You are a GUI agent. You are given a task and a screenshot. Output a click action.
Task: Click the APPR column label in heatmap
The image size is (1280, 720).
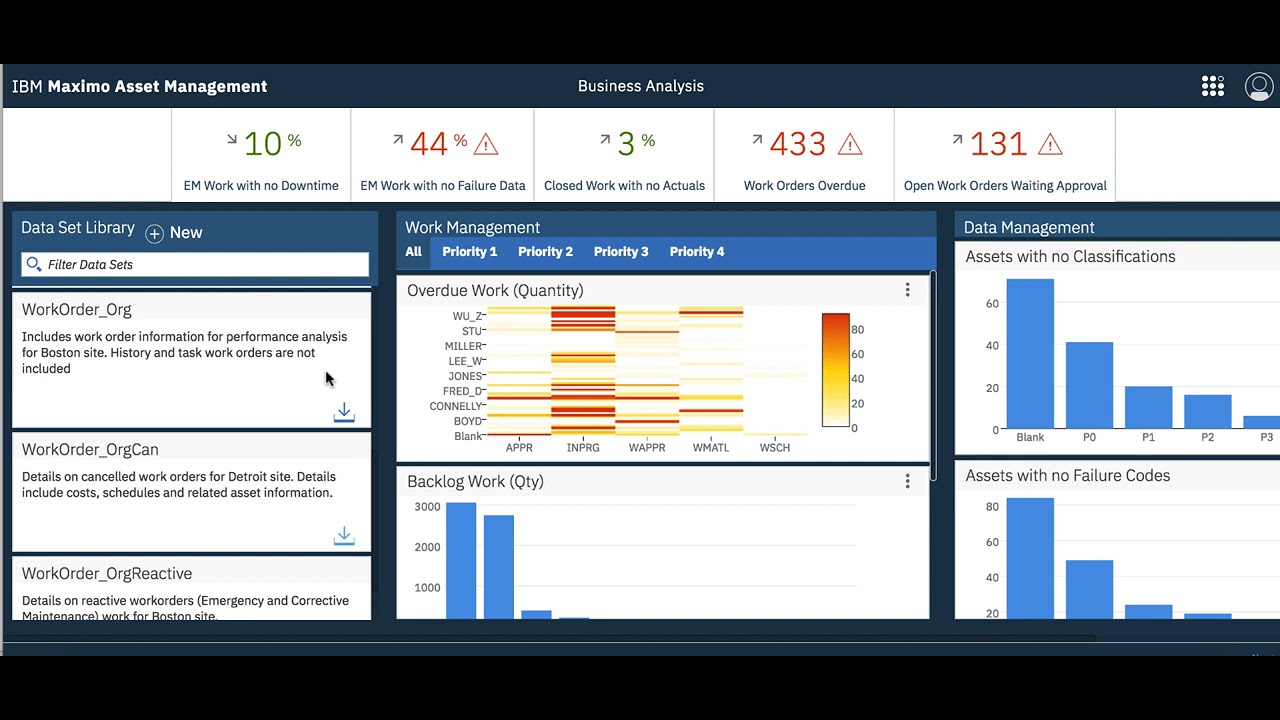pos(519,447)
